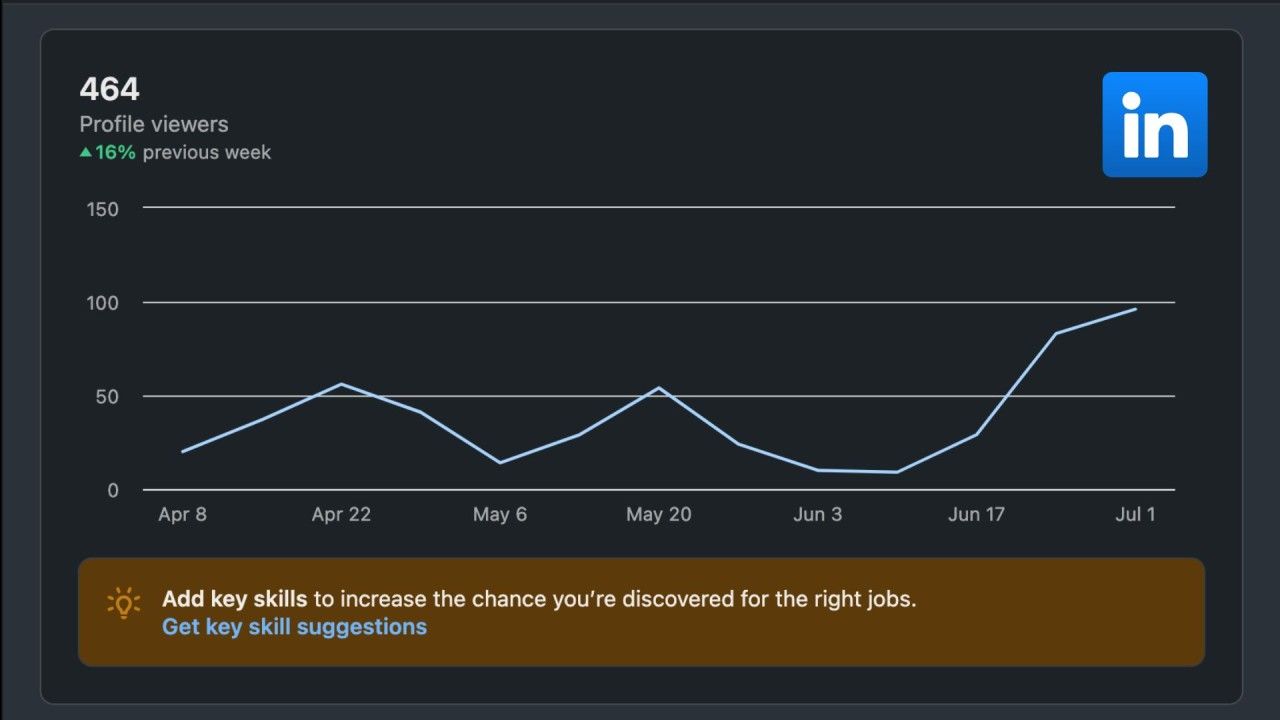Click the 464 profile viewers count
Viewport: 1280px width, 720px height.
tap(109, 90)
